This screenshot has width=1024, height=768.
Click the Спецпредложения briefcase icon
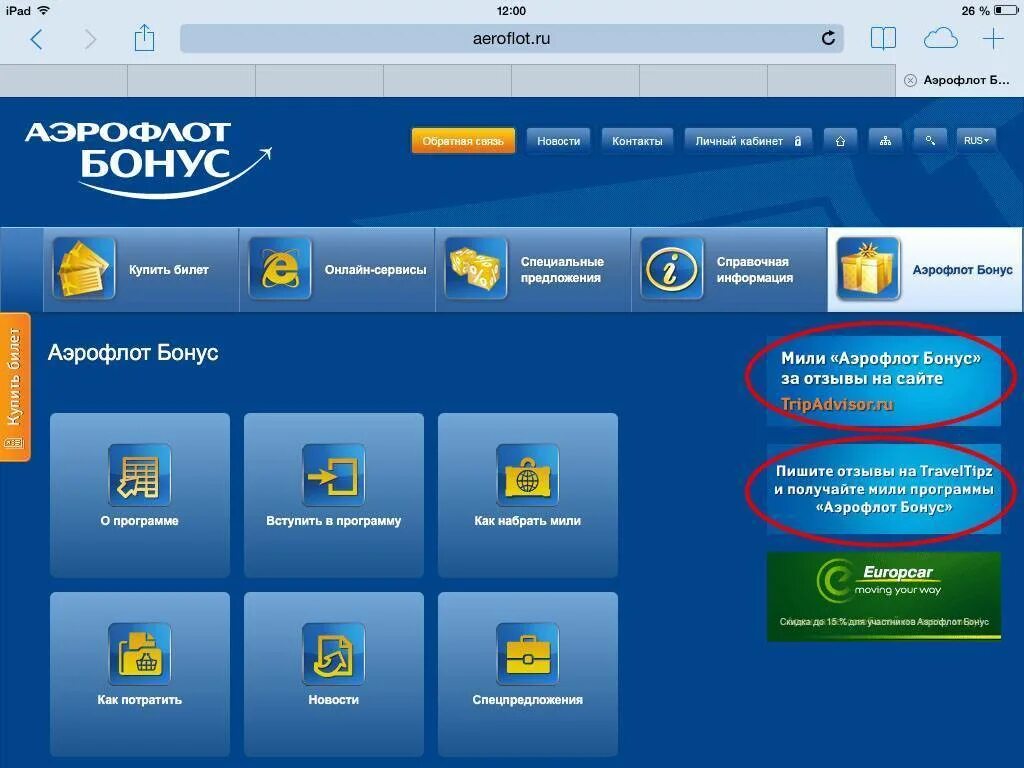tap(527, 654)
